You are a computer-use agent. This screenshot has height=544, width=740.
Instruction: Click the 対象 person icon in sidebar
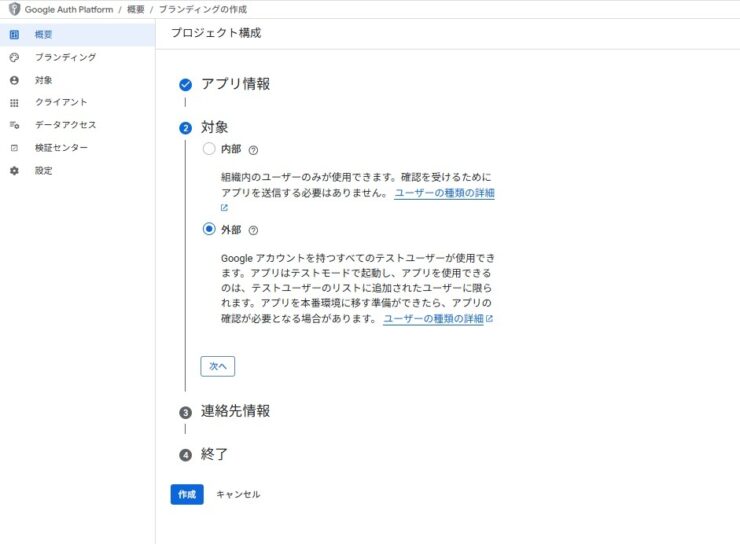click(14, 80)
